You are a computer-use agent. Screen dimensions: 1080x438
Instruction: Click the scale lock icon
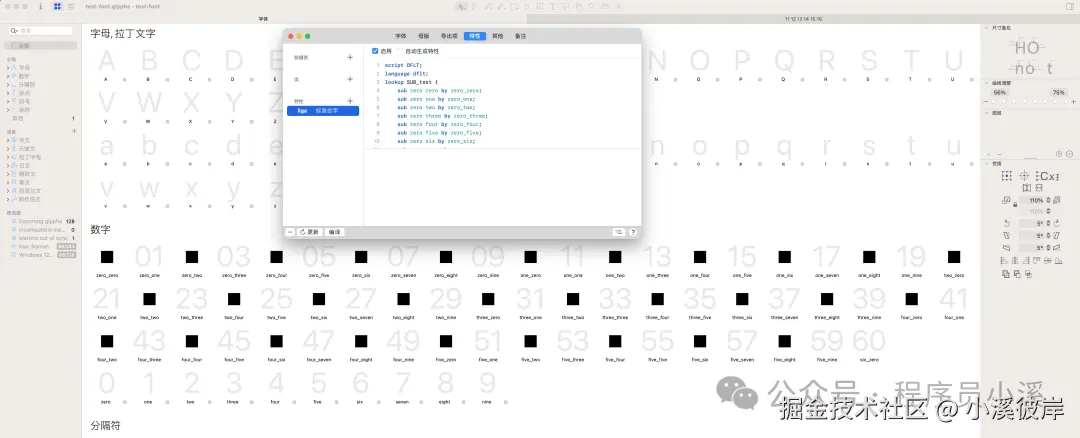(x=1015, y=205)
